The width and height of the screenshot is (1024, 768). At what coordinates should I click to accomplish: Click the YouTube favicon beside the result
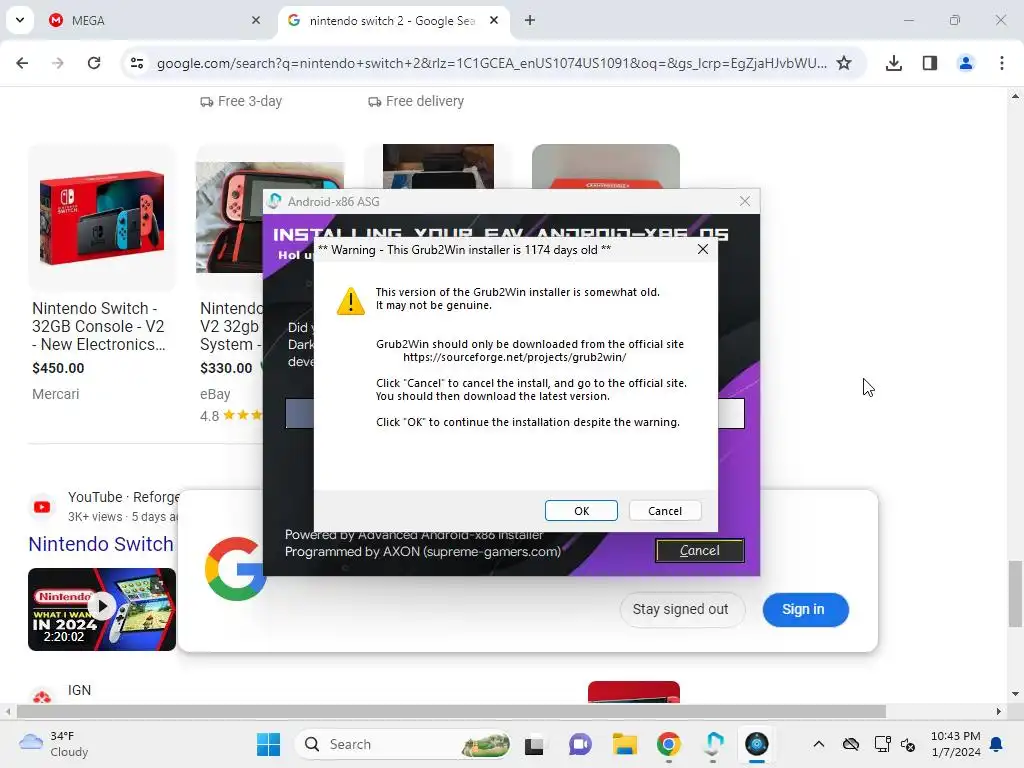42,506
